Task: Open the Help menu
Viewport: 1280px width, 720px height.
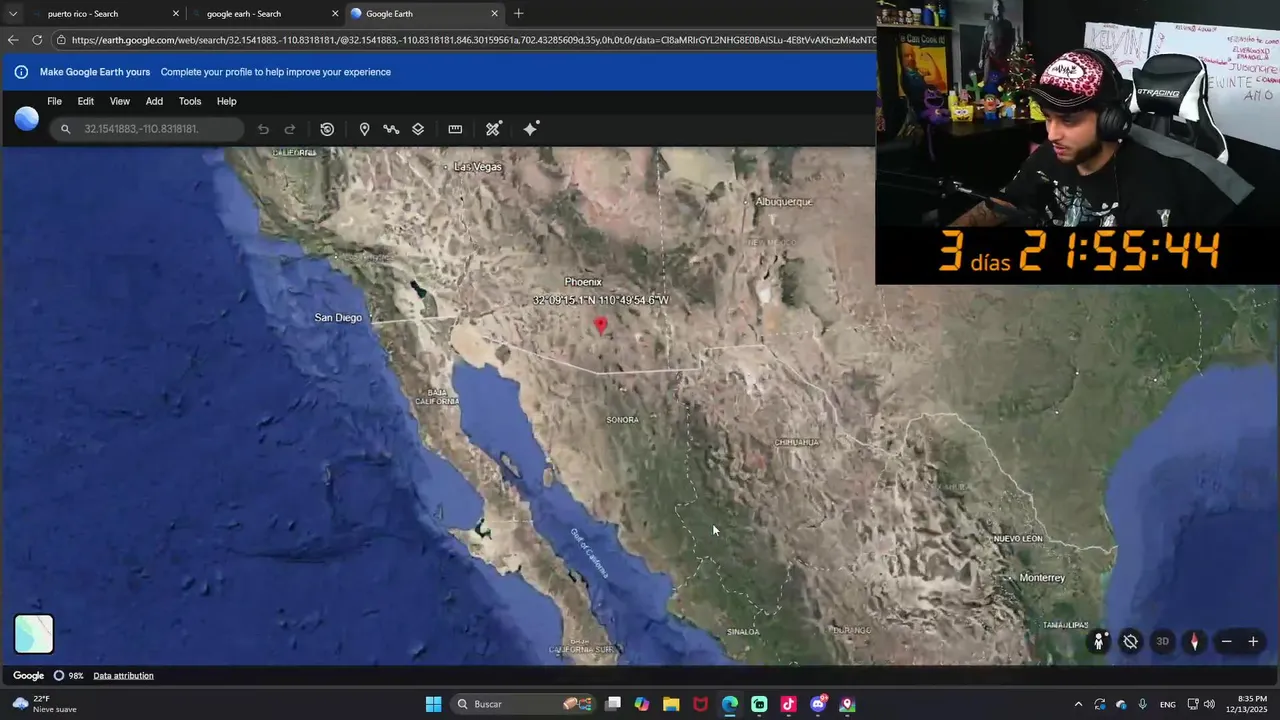Action: (x=227, y=101)
